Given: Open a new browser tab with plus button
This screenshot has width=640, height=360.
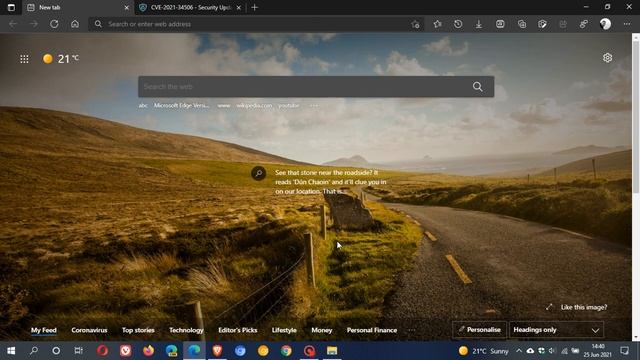Looking at the screenshot, I should pos(255,7).
